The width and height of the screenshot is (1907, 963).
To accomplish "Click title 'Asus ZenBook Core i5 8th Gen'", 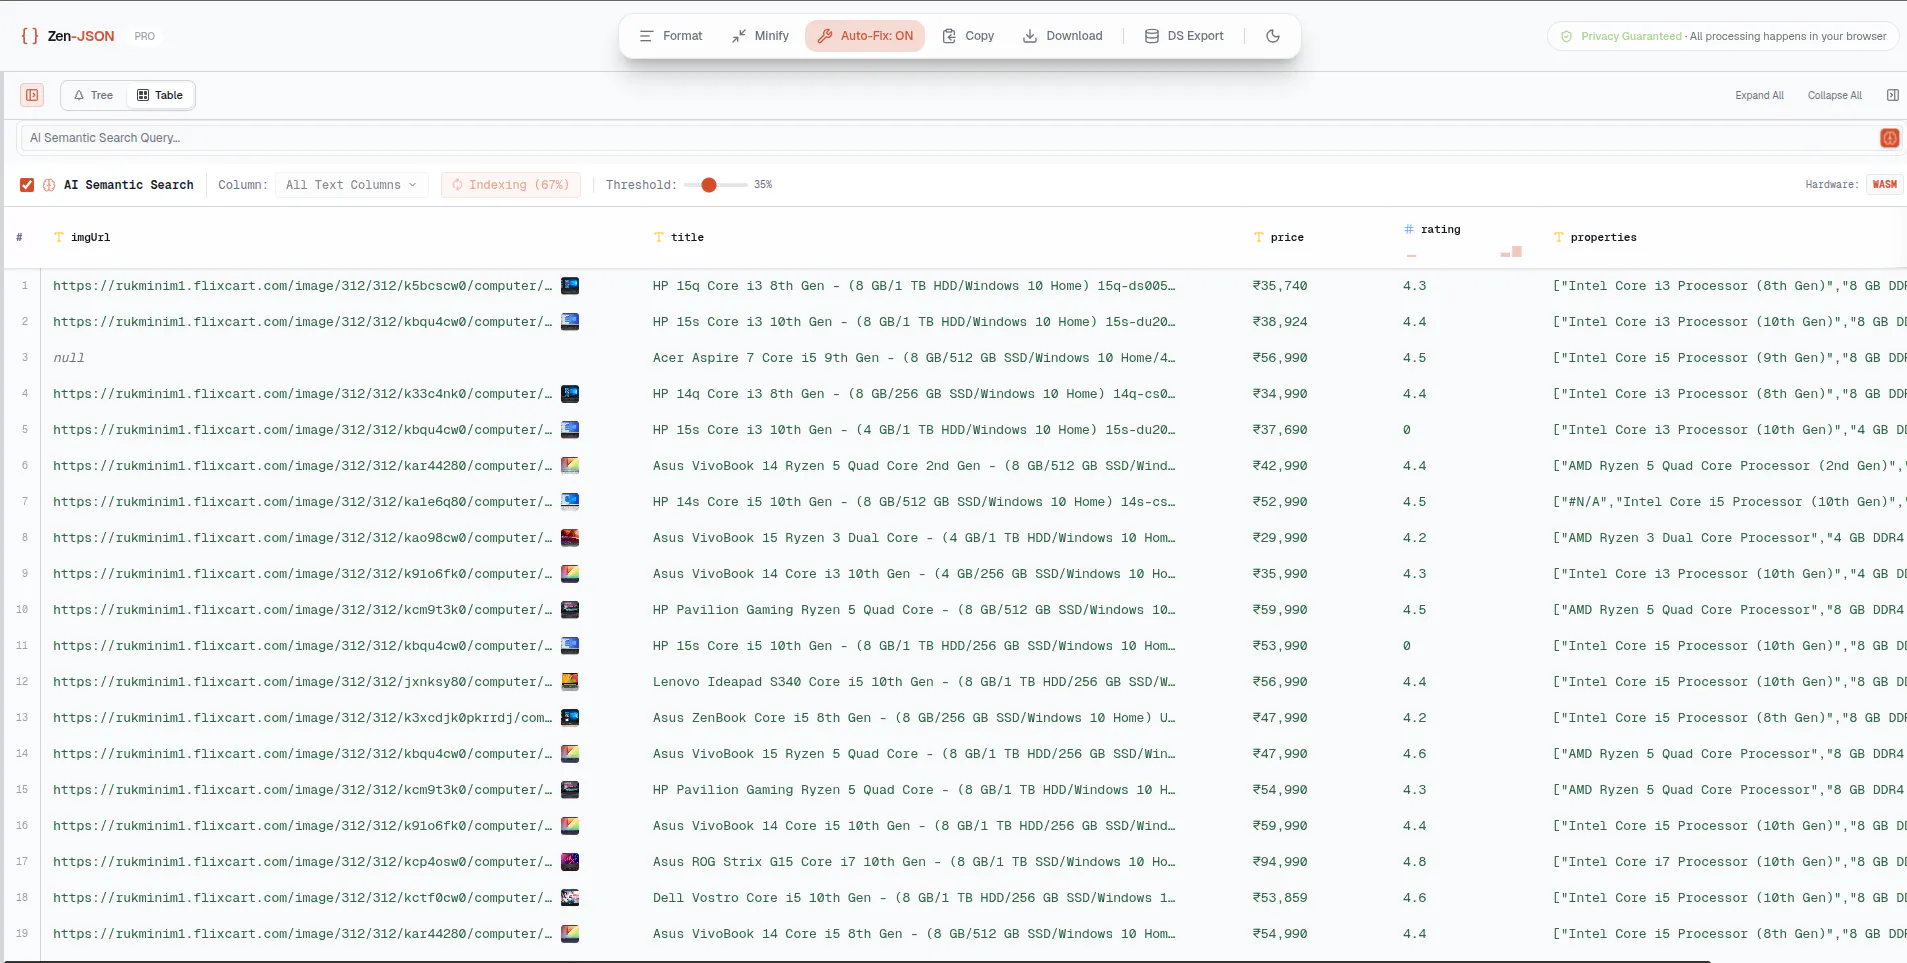I will pyautogui.click(x=914, y=718).
